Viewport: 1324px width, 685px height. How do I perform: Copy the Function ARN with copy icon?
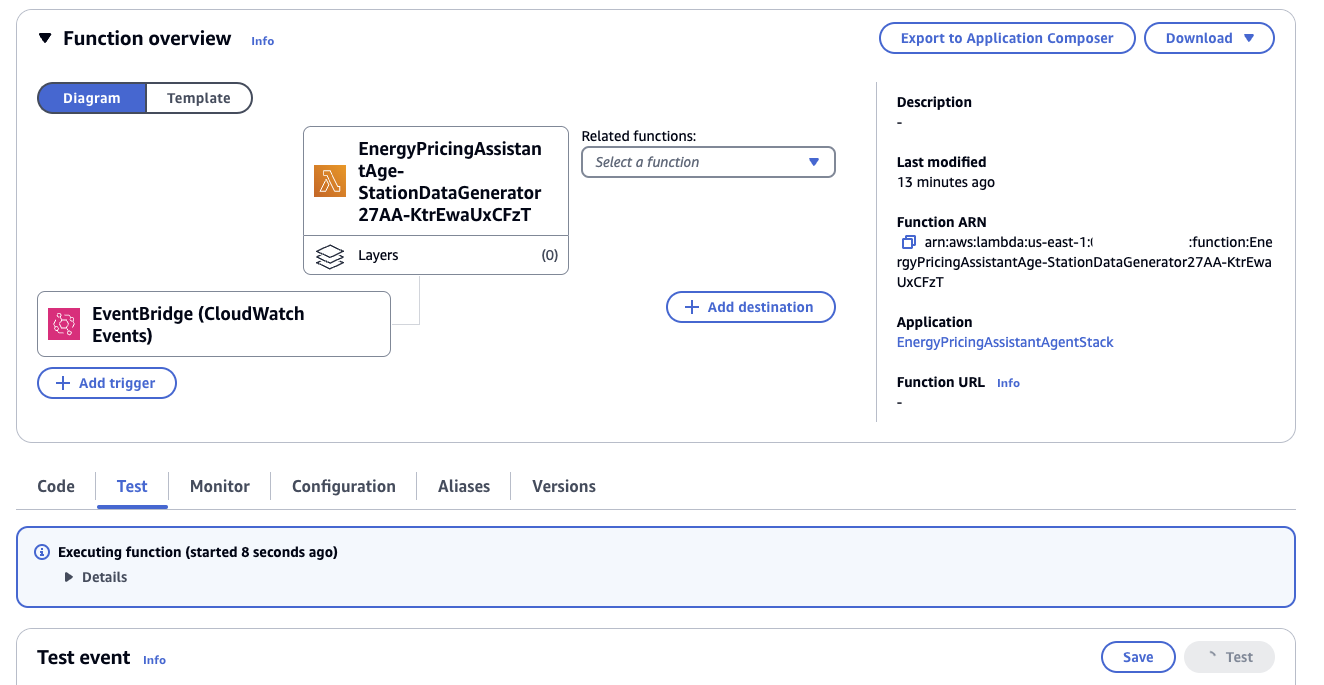(x=908, y=242)
